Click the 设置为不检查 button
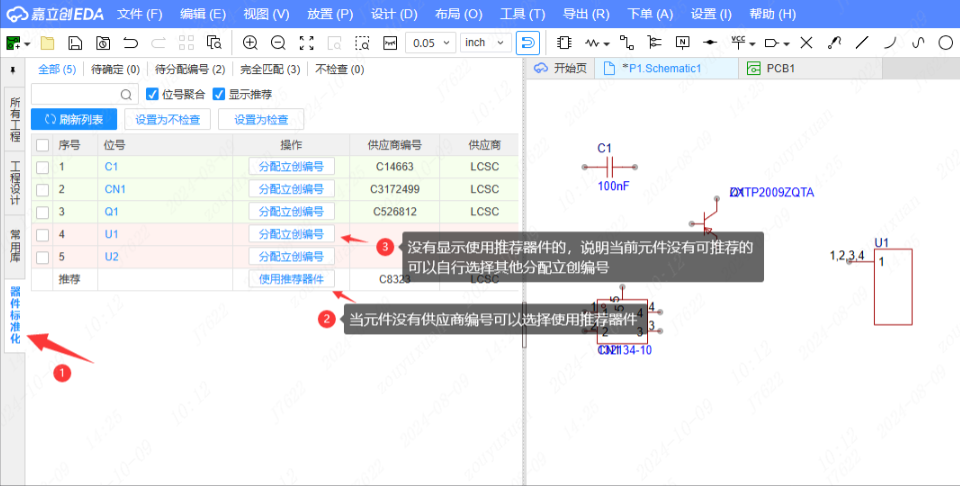The height and width of the screenshot is (486, 960). 167,119
